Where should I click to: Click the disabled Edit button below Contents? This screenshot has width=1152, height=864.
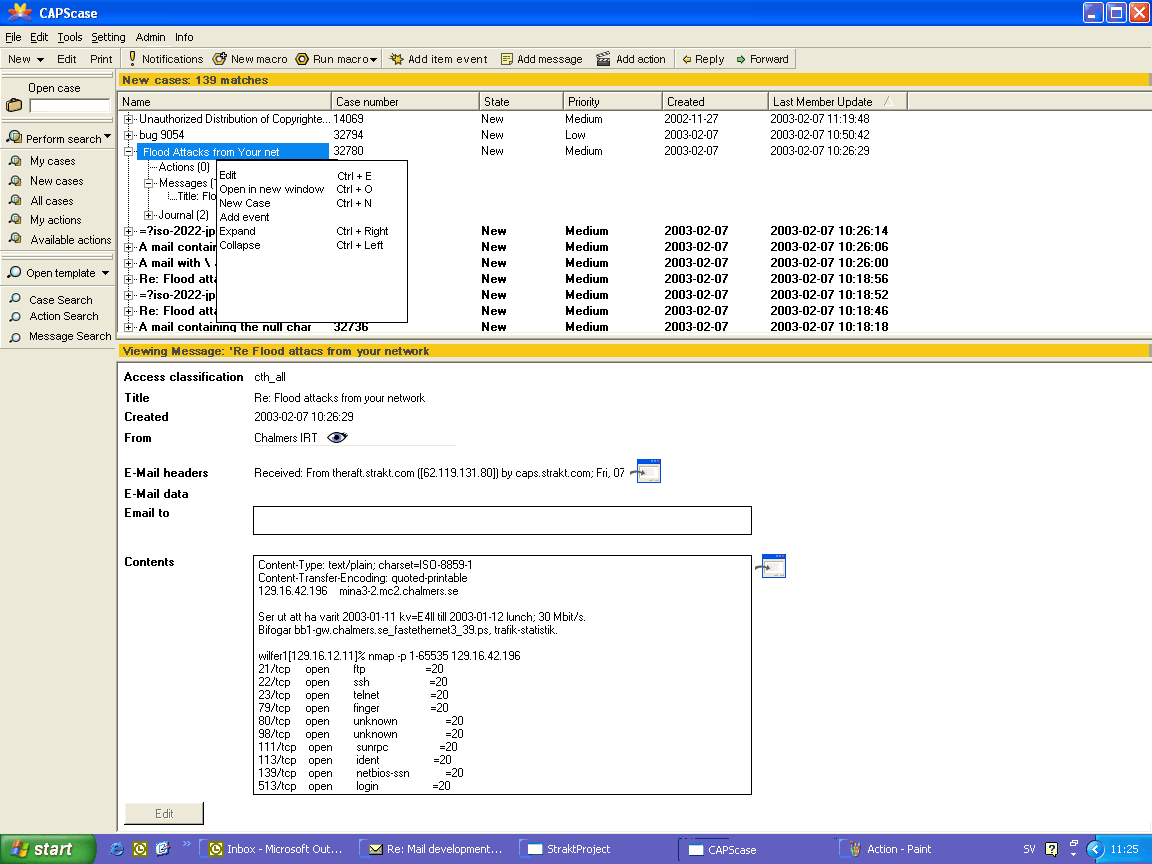click(164, 813)
